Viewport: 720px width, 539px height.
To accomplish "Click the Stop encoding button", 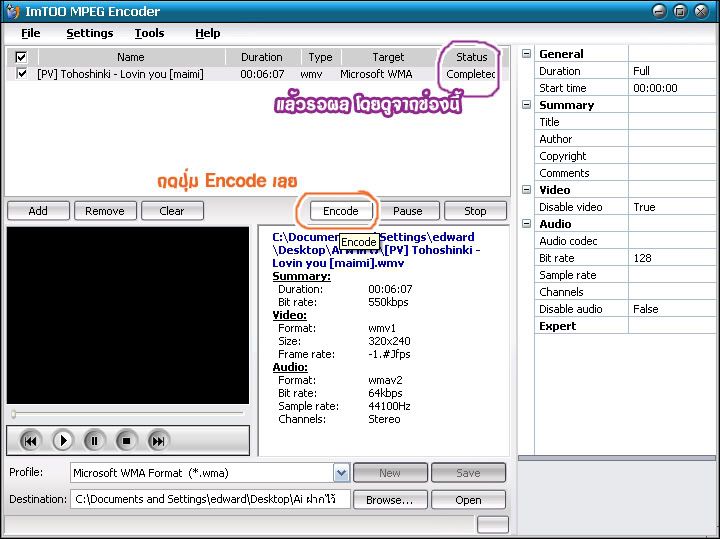I will tap(475, 211).
